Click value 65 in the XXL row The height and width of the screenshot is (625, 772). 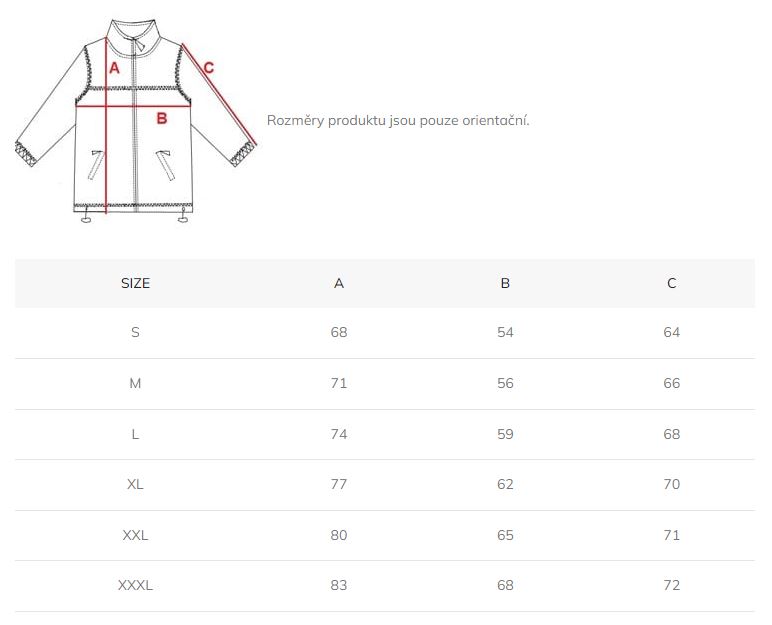pyautogui.click(x=505, y=535)
